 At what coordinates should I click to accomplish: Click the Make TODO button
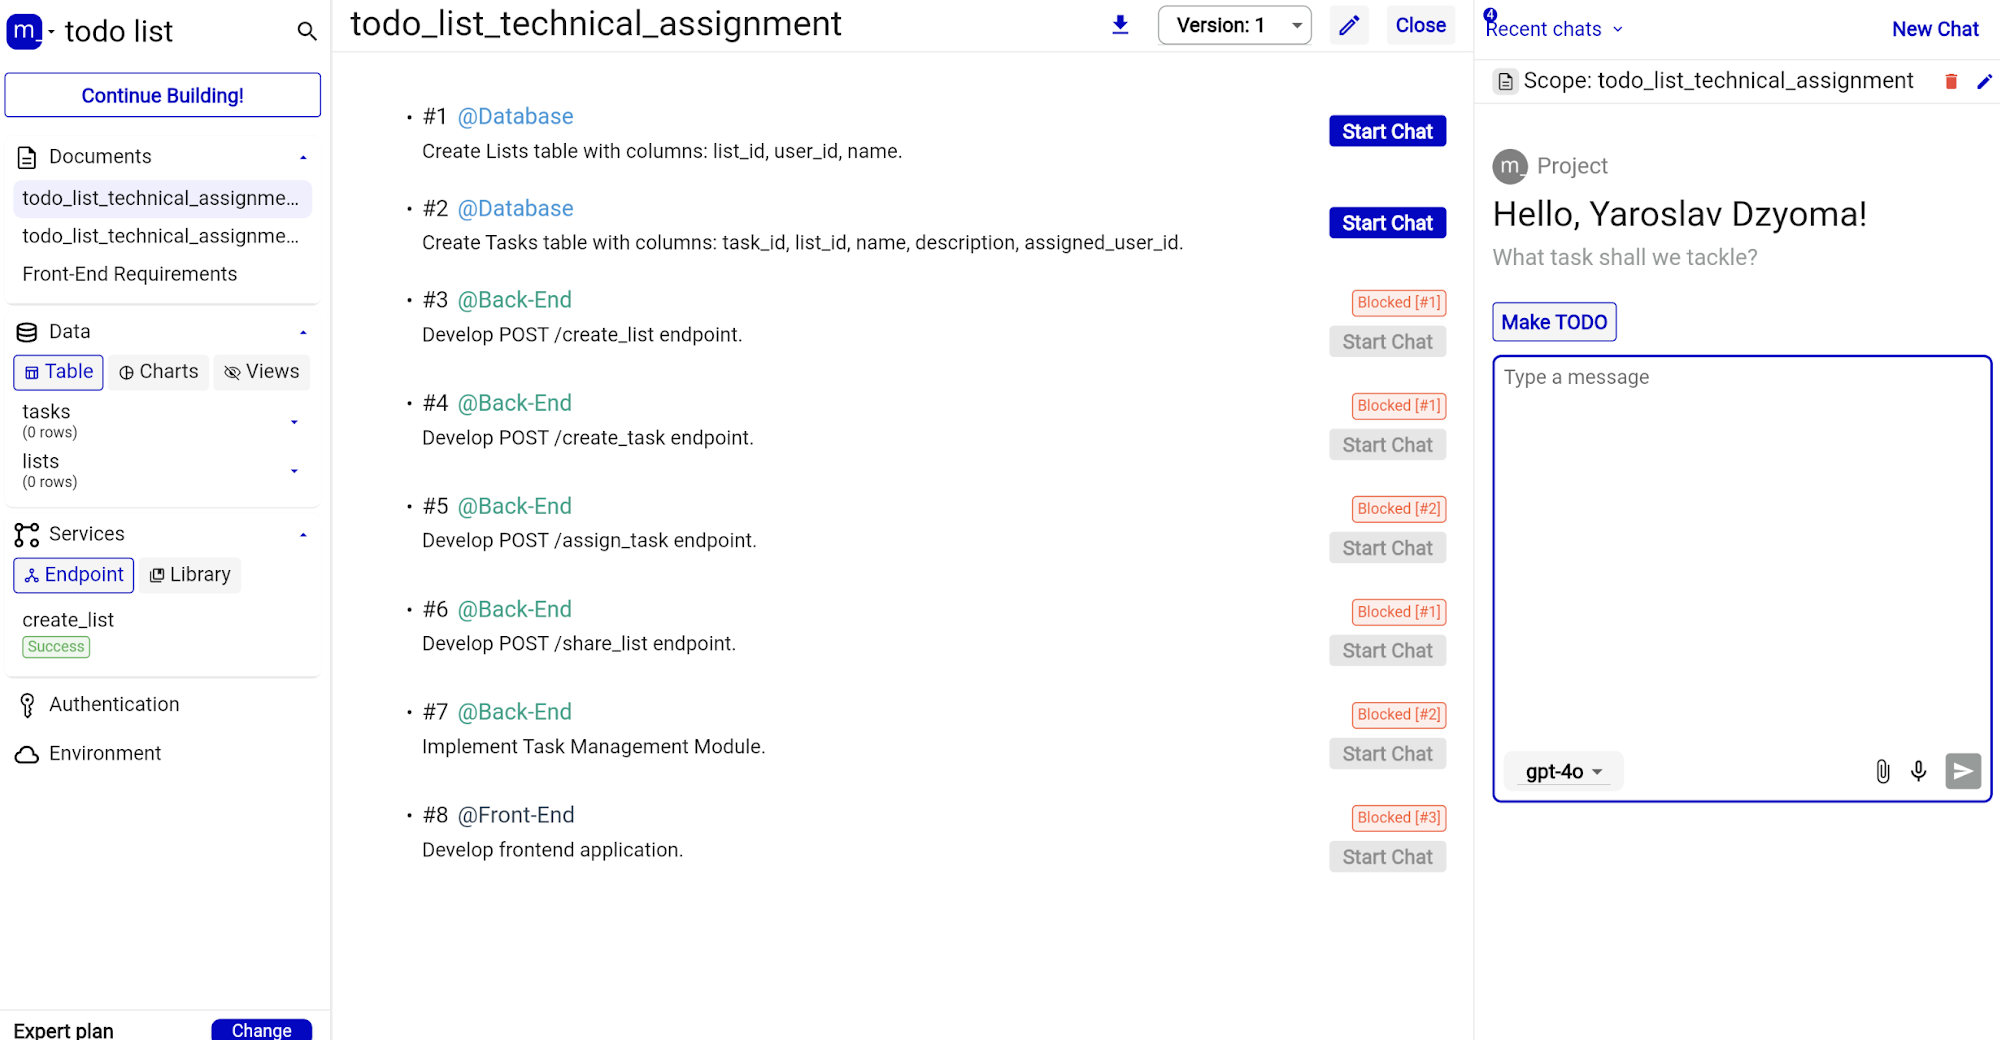pos(1554,322)
